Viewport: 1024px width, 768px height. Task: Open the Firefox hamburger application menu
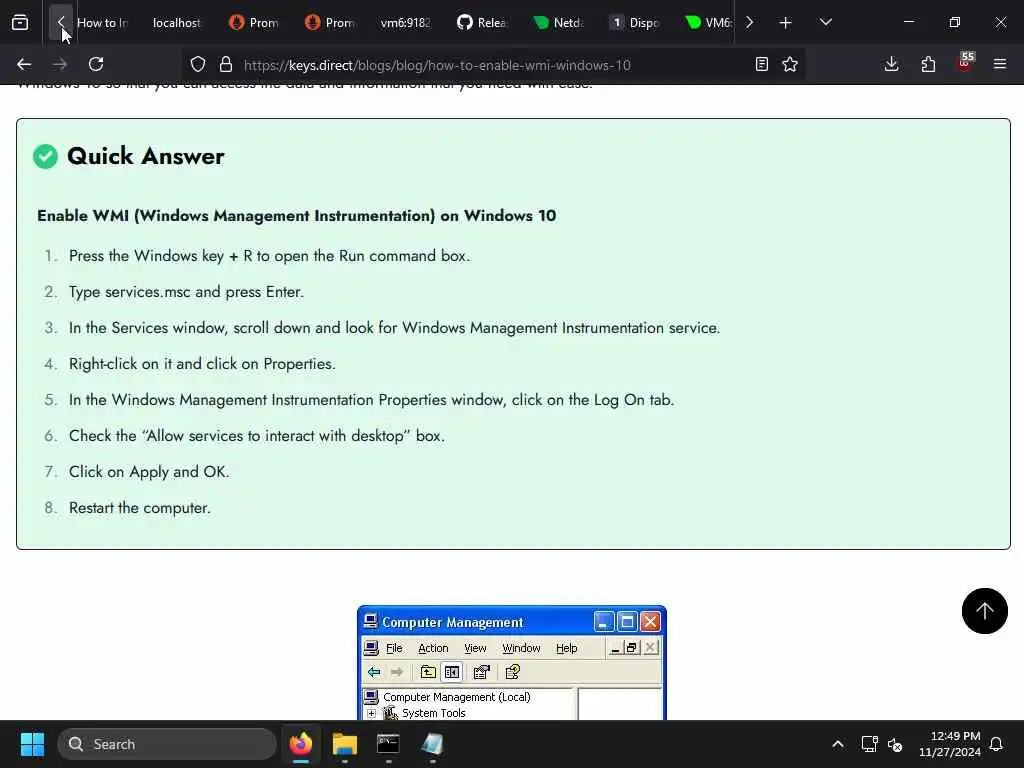click(x=1000, y=64)
